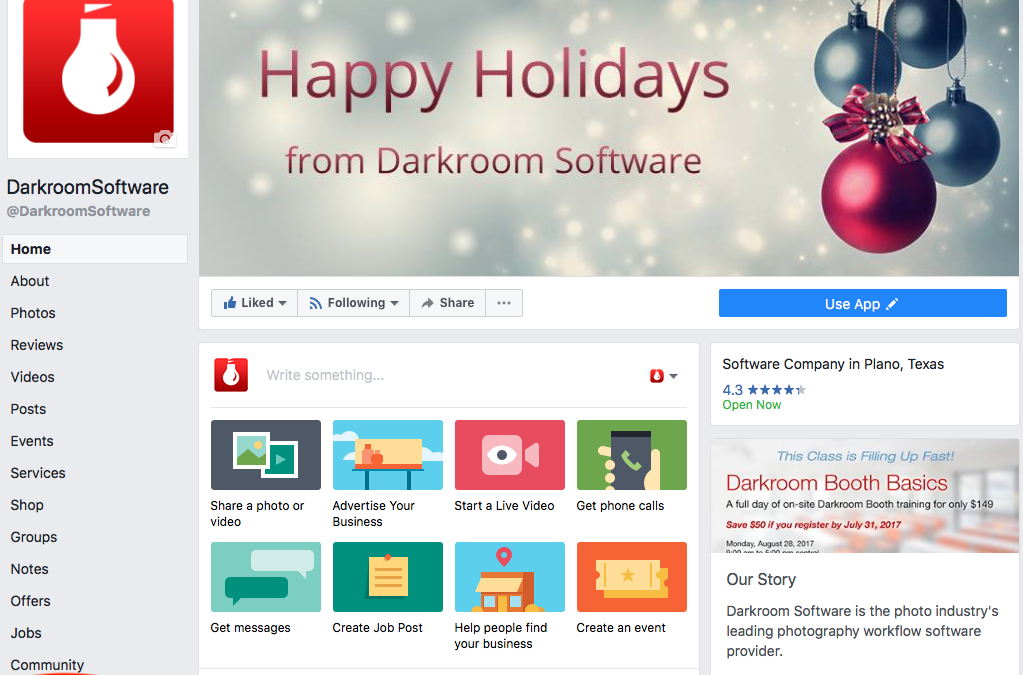Open the Services section
The image size is (1023, 675).
tap(38, 473)
